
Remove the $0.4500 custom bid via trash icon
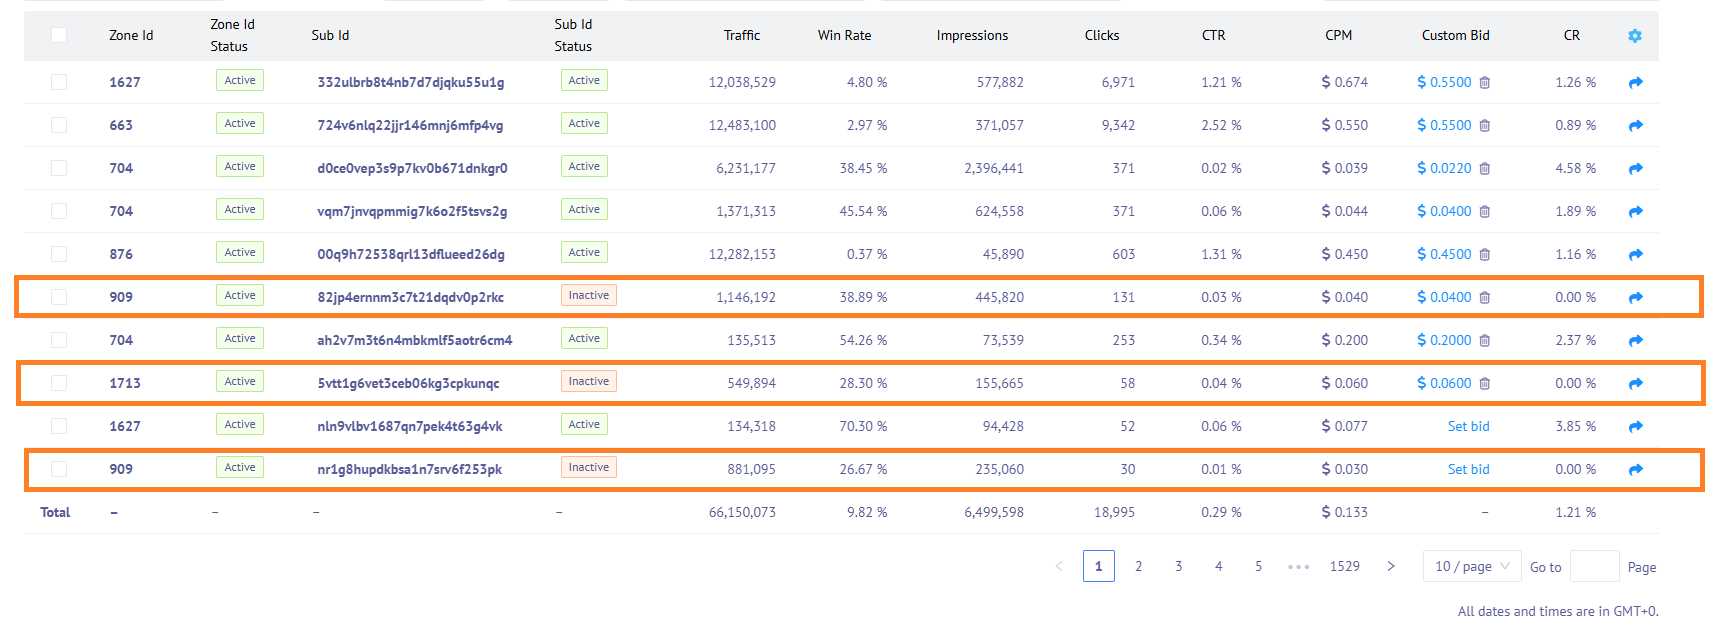pyautogui.click(x=1485, y=255)
